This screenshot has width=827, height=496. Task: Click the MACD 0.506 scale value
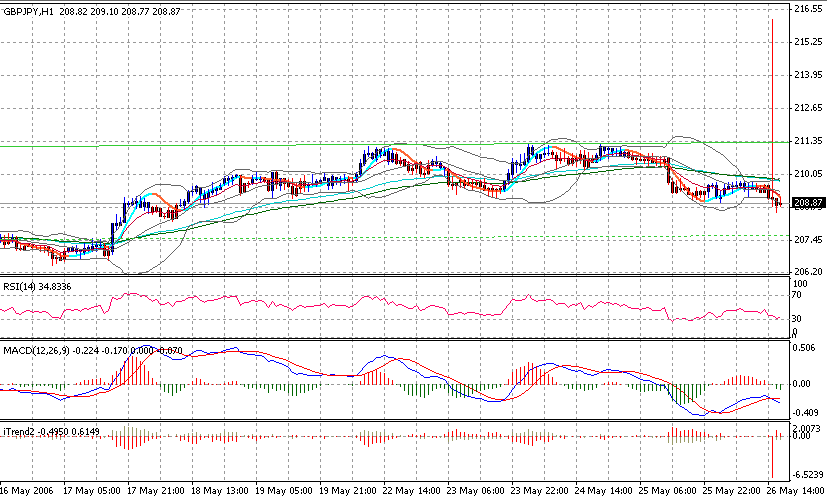click(x=806, y=348)
